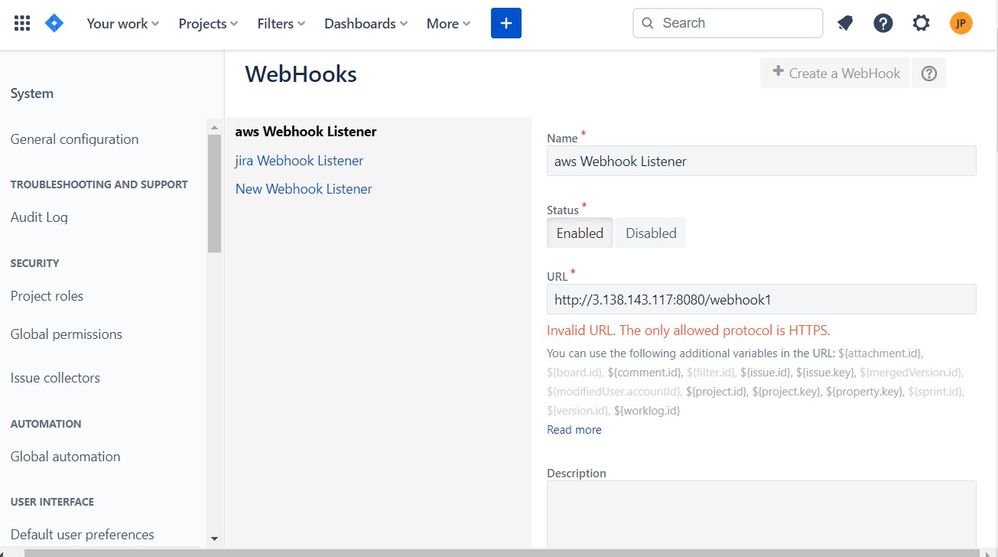
Task: Click Create a WebHook button
Action: point(835,73)
